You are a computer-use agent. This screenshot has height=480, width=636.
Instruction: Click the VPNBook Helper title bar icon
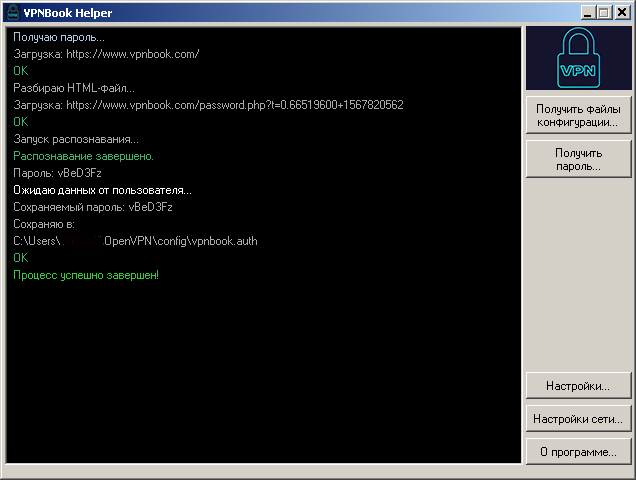point(13,13)
